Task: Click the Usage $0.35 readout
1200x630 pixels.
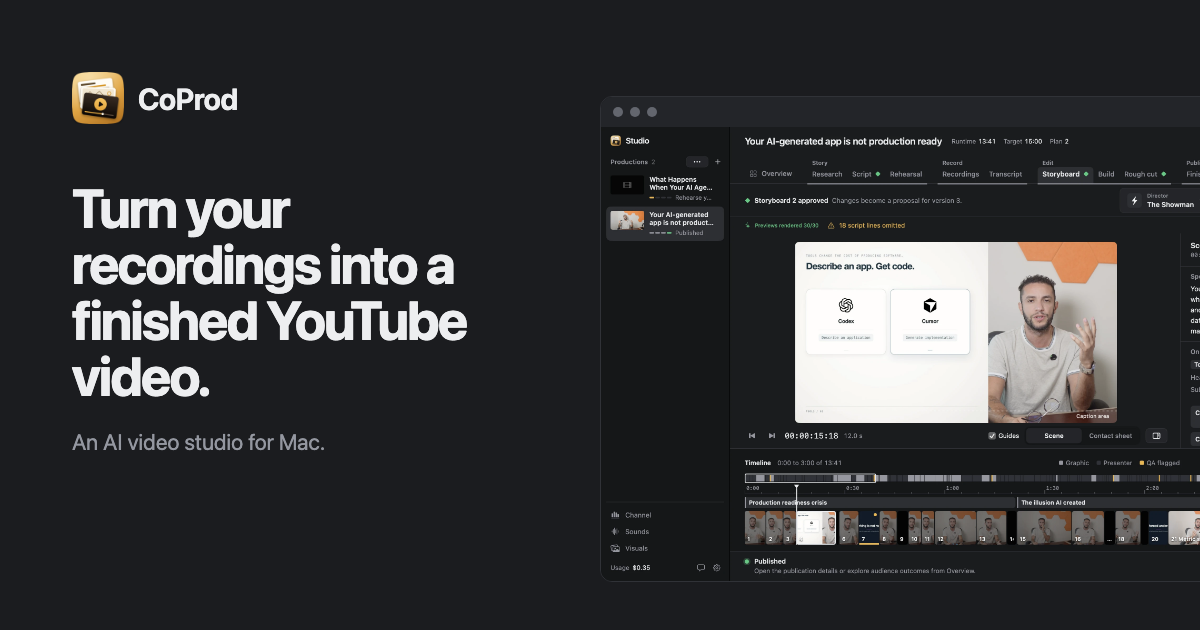Action: (630, 568)
